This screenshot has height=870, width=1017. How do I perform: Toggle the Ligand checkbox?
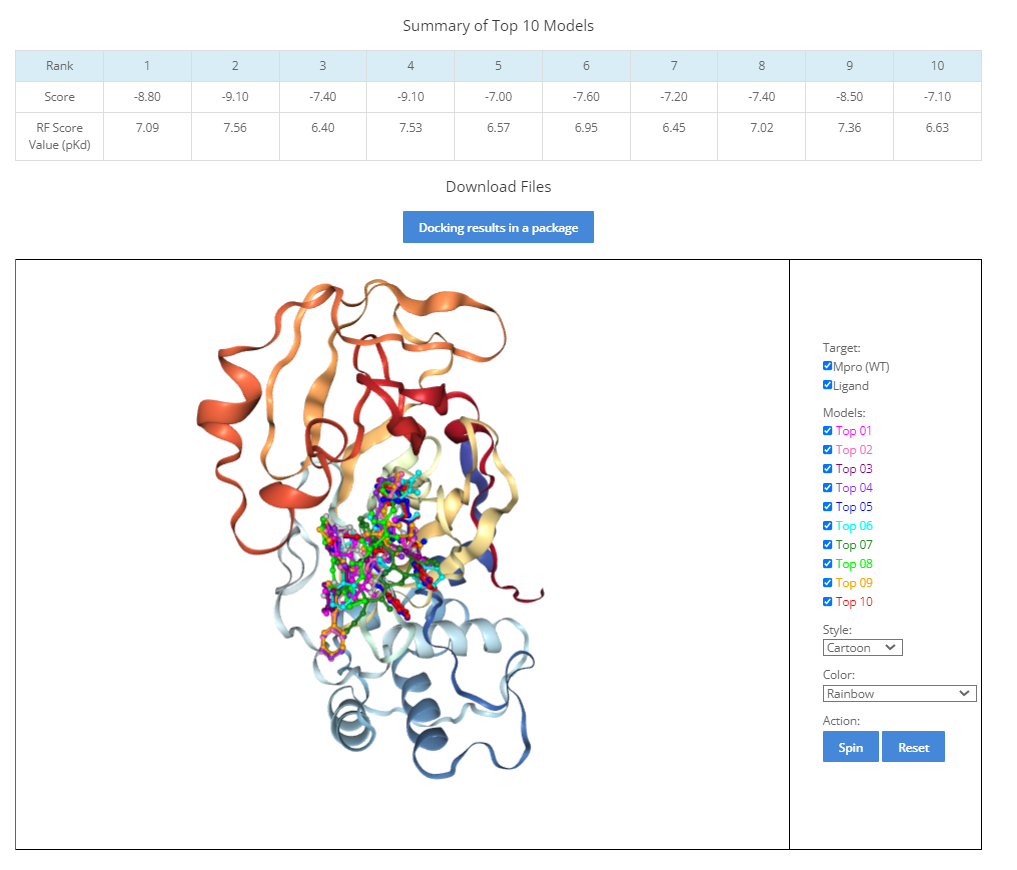point(827,386)
